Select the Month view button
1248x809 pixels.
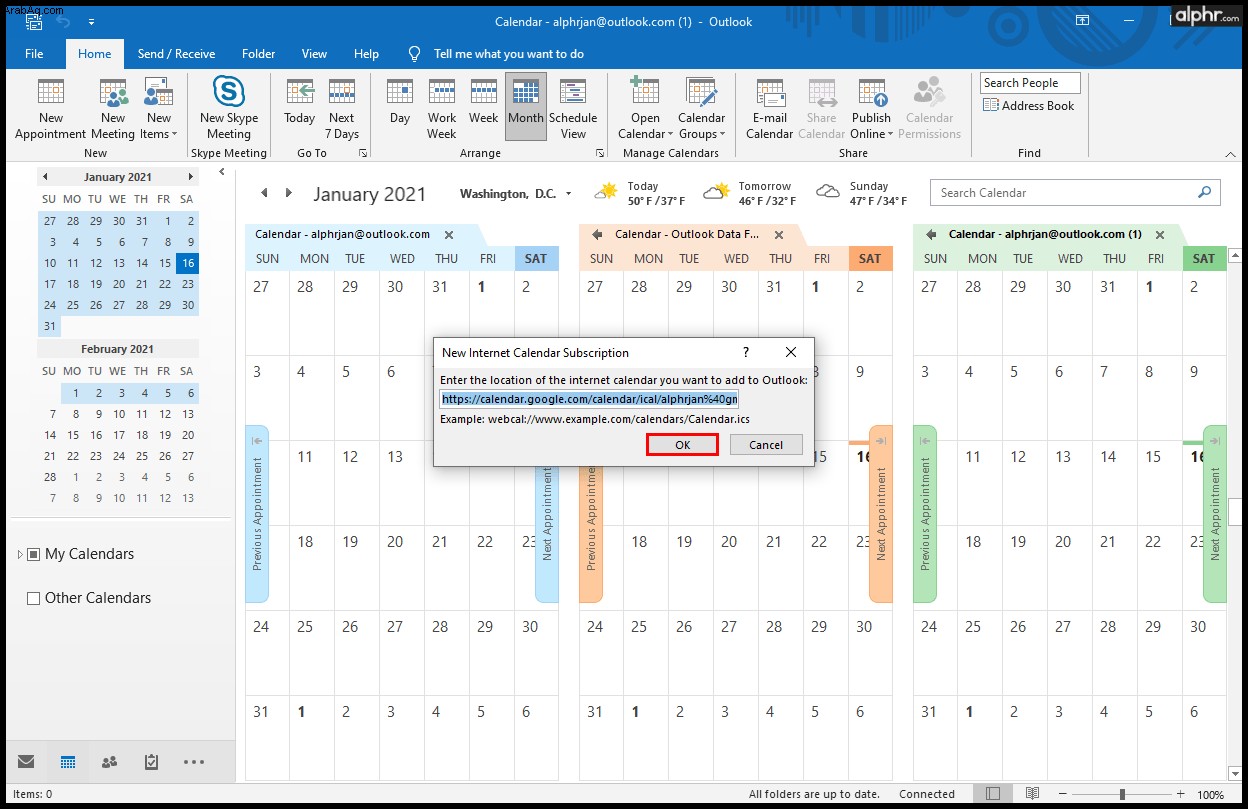coord(526,106)
